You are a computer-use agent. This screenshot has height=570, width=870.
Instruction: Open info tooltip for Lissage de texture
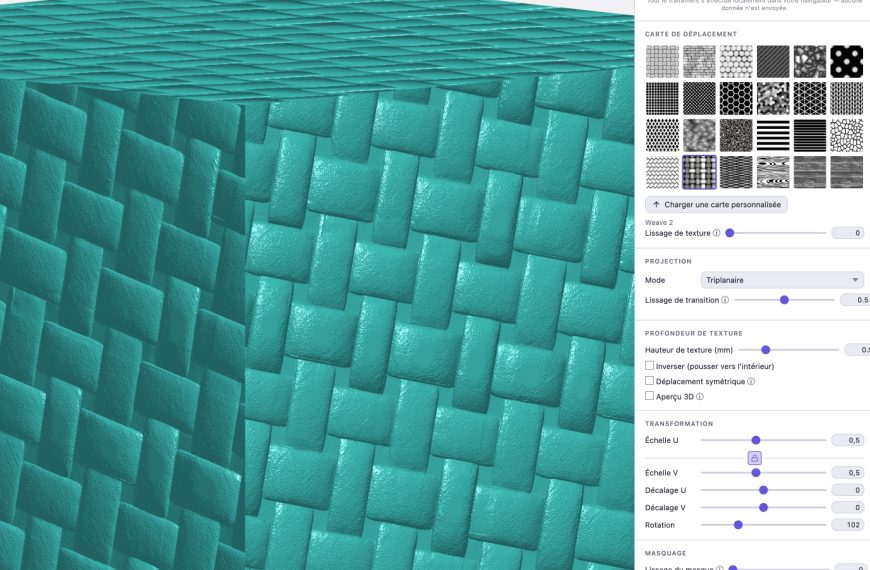coord(716,233)
